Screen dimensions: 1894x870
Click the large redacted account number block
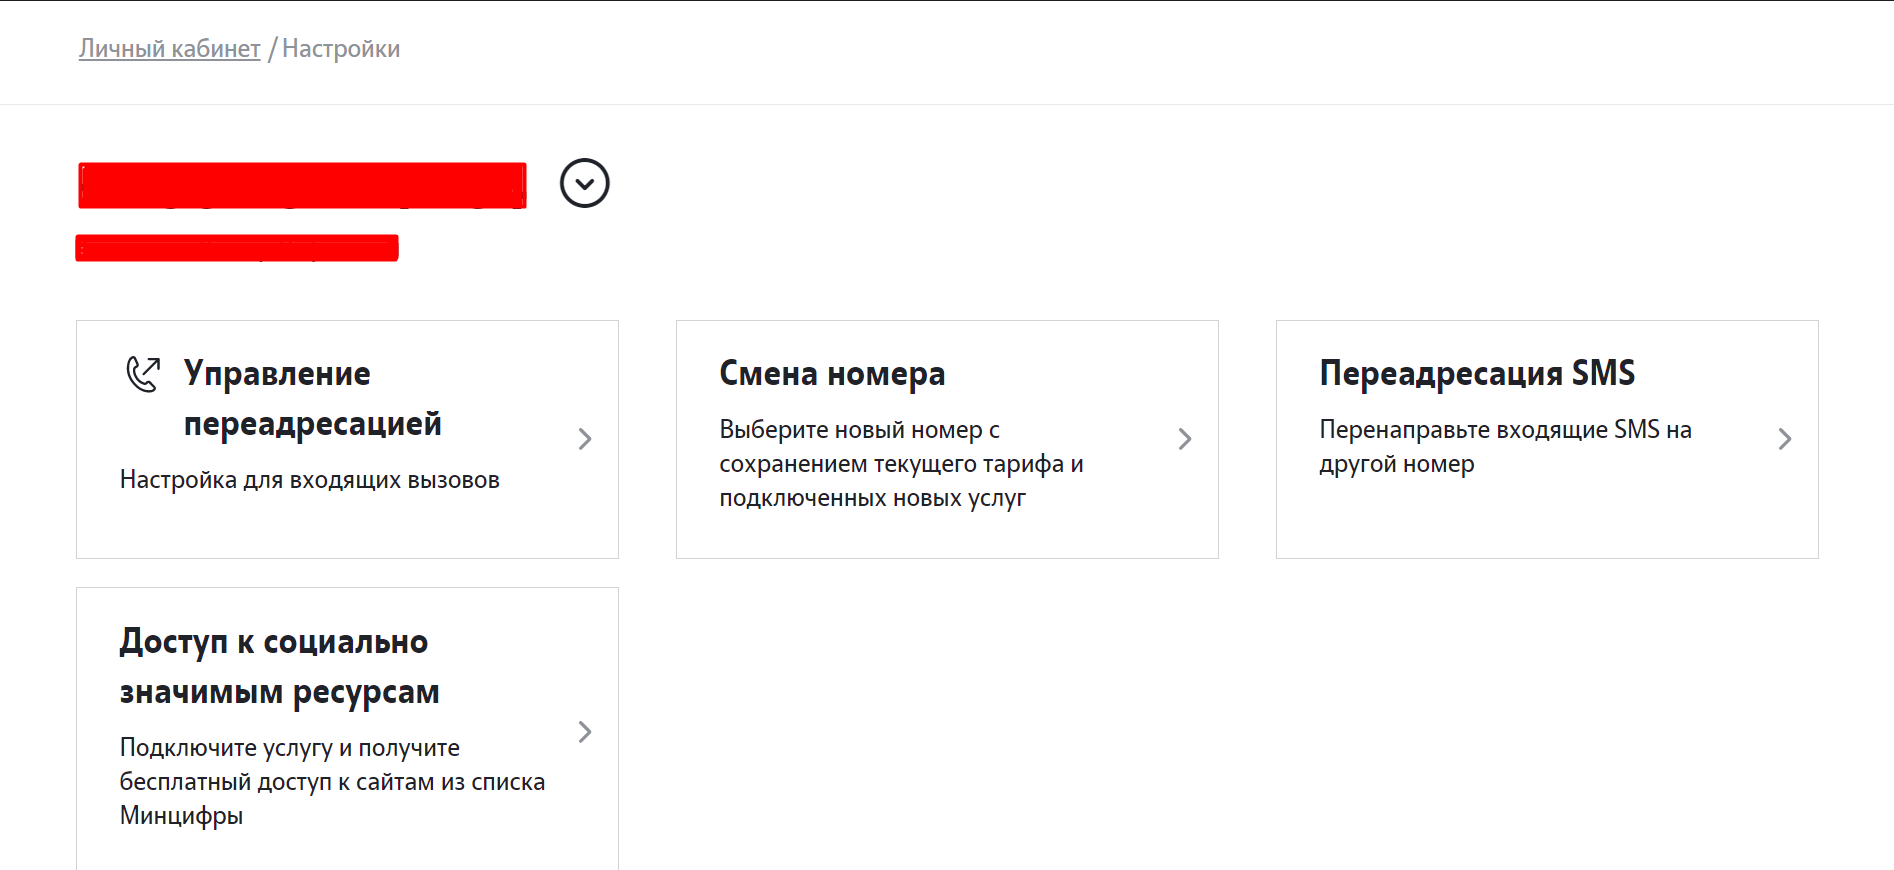[x=302, y=186]
